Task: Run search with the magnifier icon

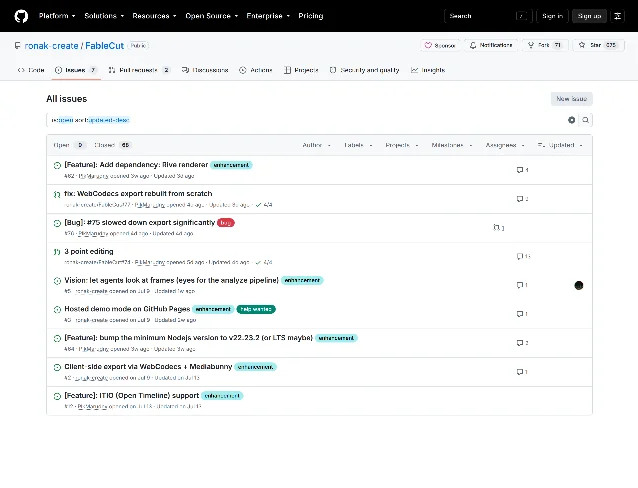Action: pyautogui.click(x=585, y=120)
